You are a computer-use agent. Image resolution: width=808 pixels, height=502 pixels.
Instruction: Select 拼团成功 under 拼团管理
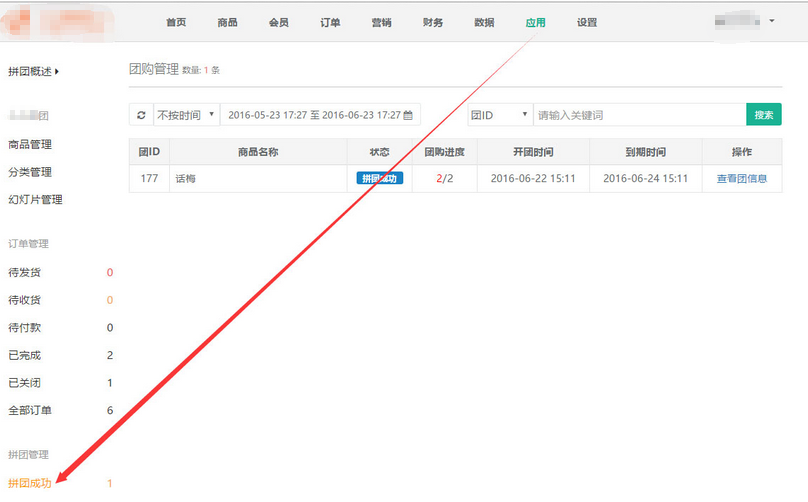coord(30,483)
